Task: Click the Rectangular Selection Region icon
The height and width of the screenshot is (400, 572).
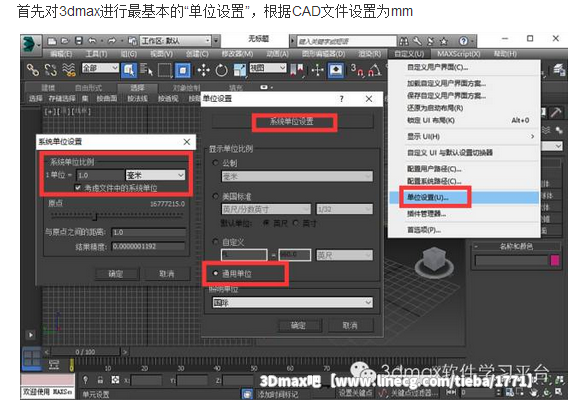Action: pos(165,70)
